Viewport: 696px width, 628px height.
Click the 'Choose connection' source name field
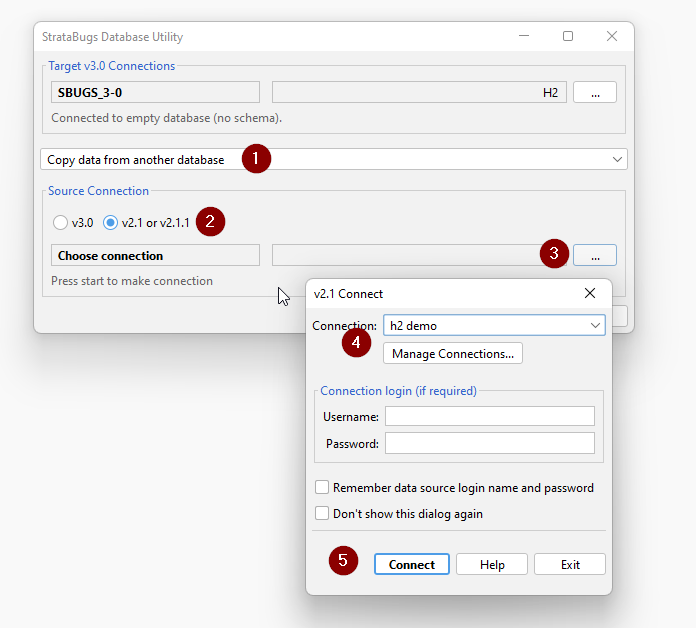(x=155, y=256)
